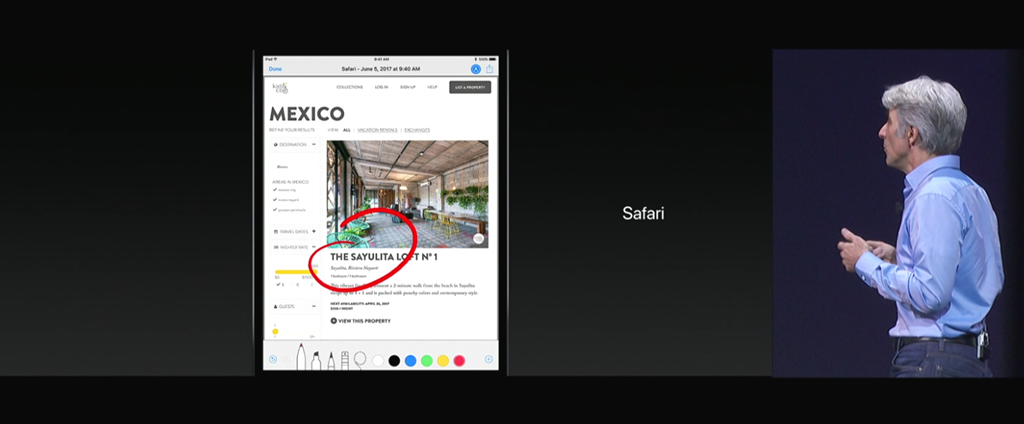The height and width of the screenshot is (424, 1024).
Task: Toggle the yucatan peninsula area checkbox
Action: 275,210
